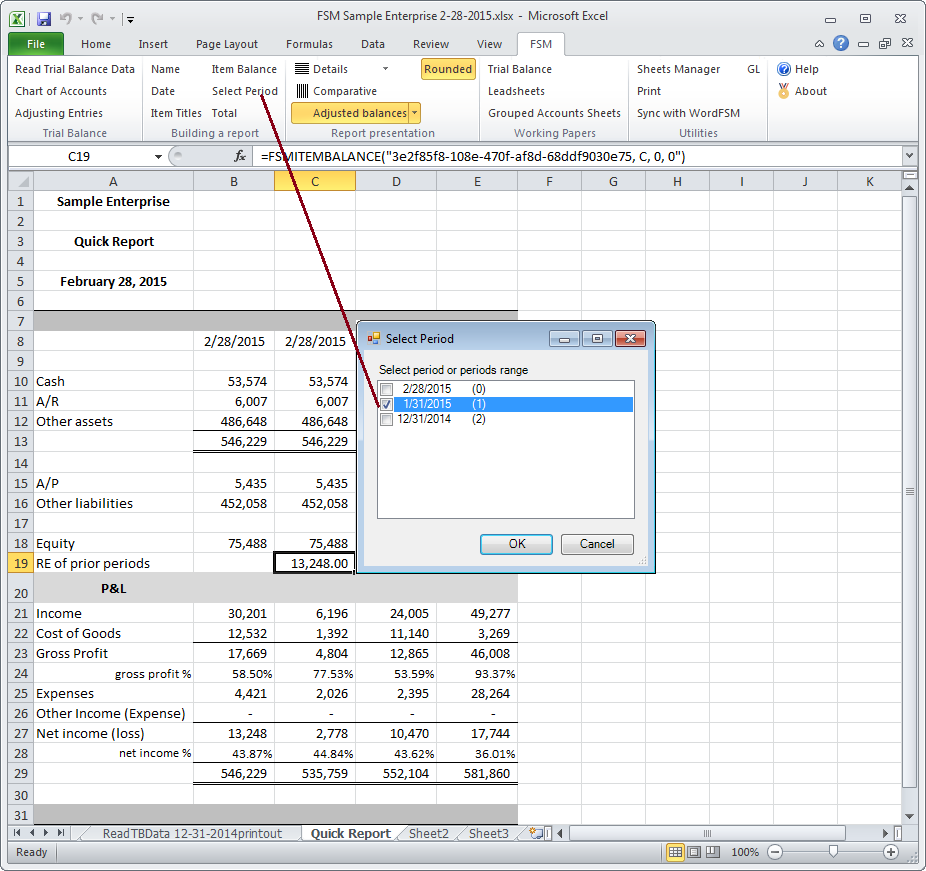
Task: Open the Formulas ribbon tab
Action: click(x=309, y=44)
